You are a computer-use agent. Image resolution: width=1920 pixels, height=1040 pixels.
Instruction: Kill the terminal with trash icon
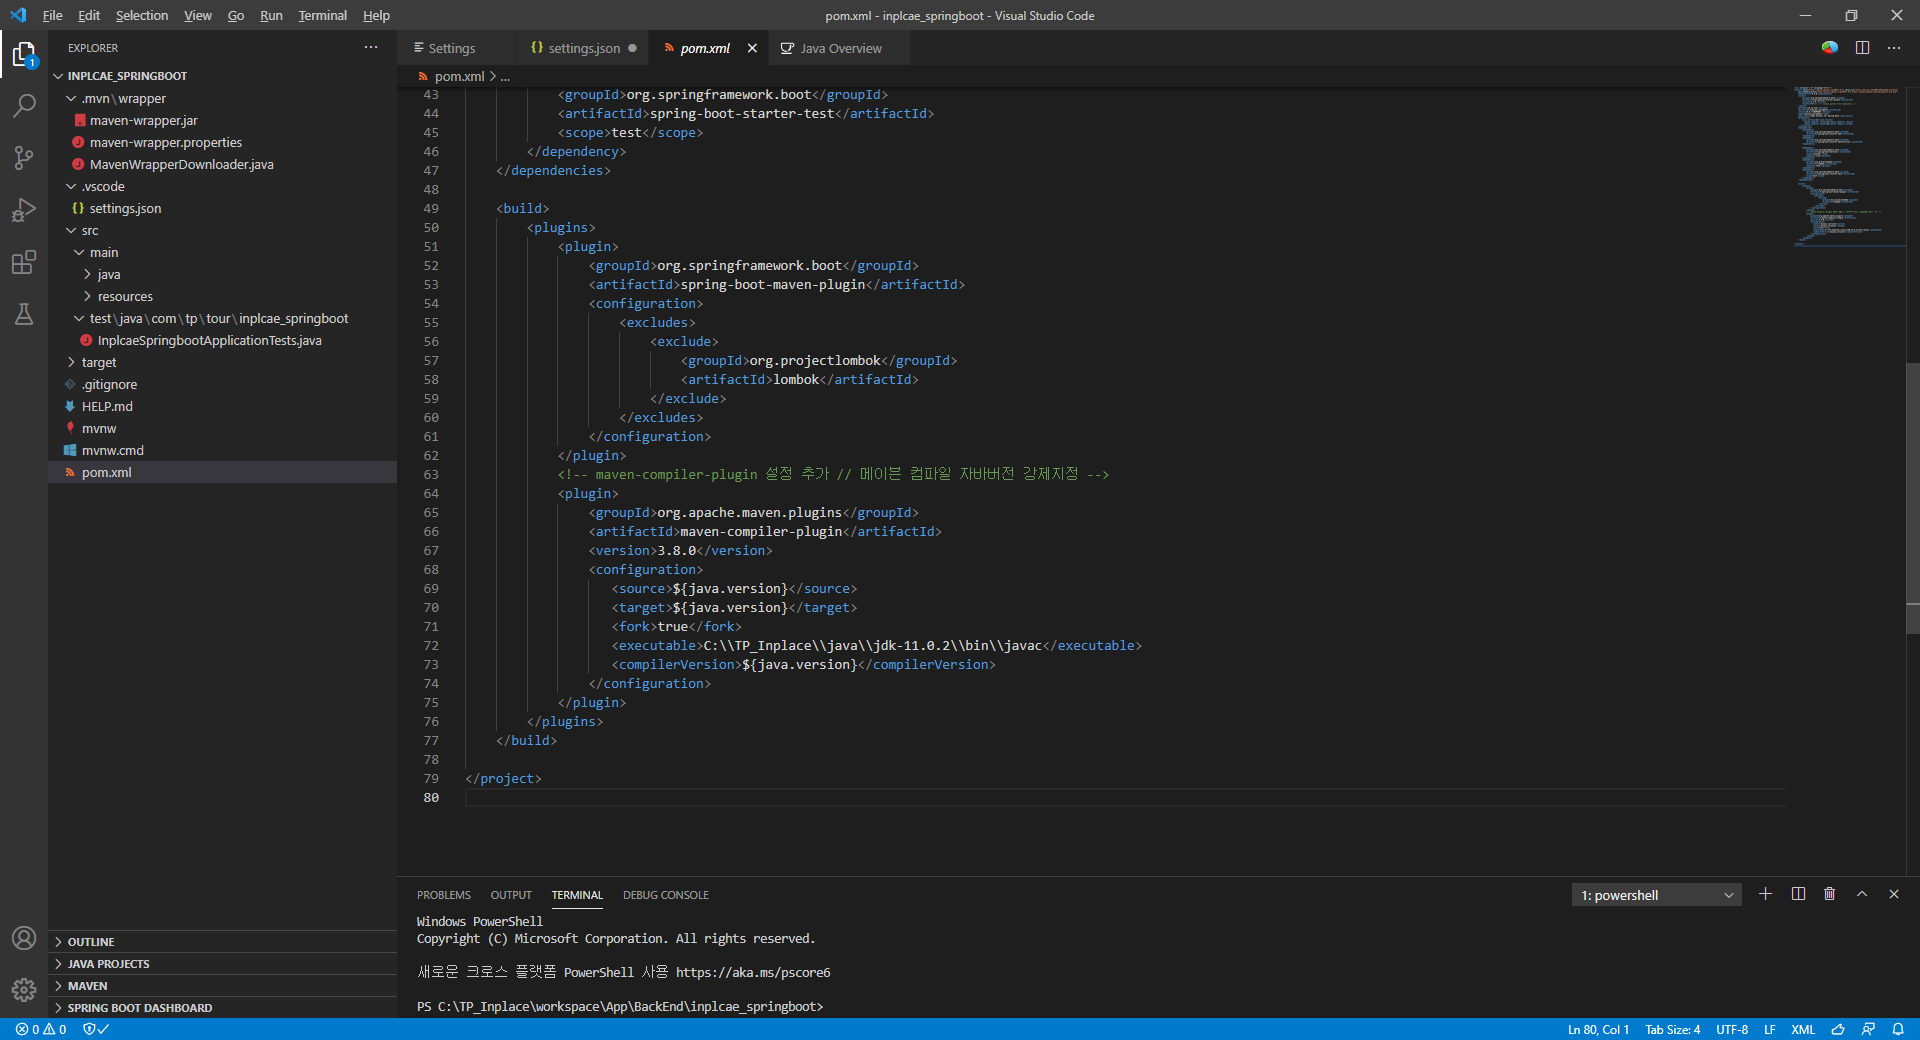point(1829,894)
